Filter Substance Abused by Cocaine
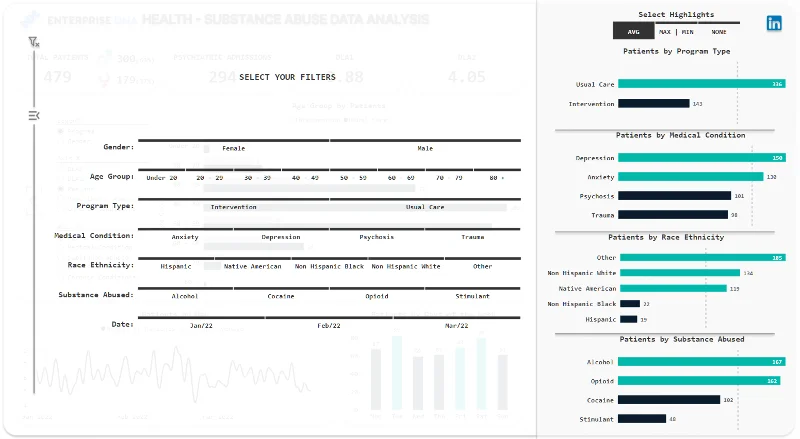 tap(281, 296)
